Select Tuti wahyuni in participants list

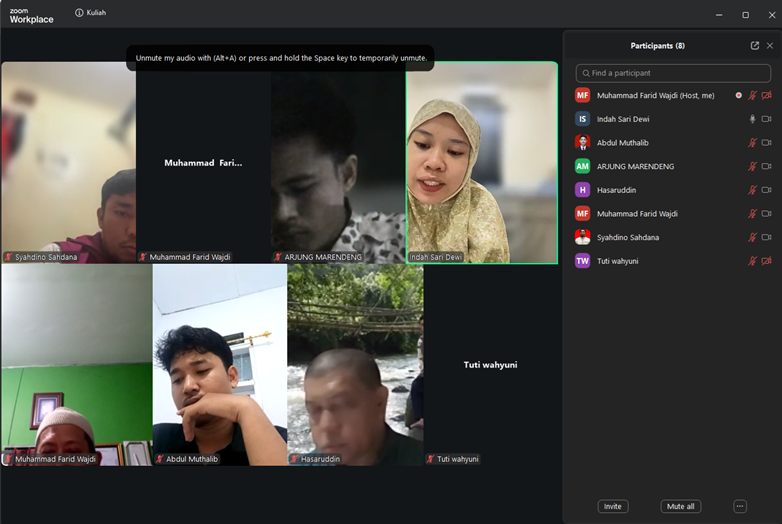tap(673, 261)
